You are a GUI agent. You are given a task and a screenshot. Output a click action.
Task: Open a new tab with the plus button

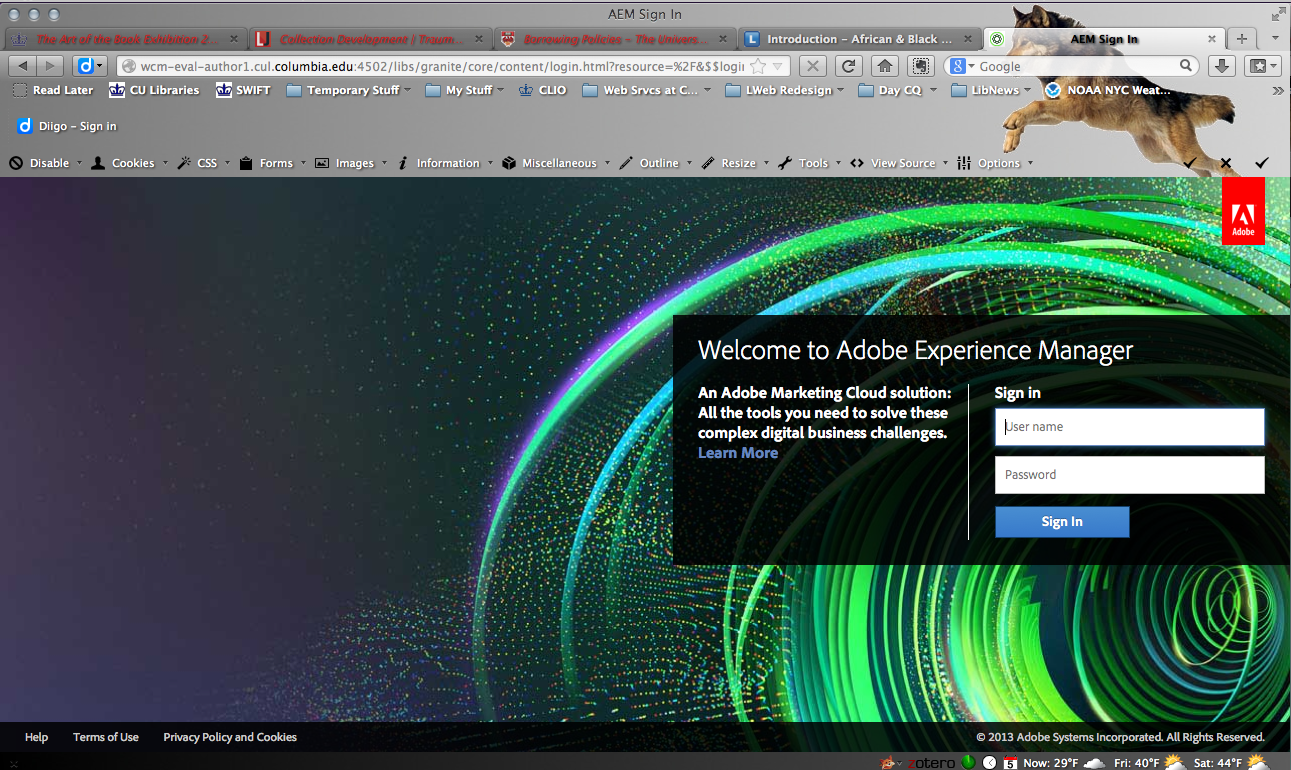1241,39
